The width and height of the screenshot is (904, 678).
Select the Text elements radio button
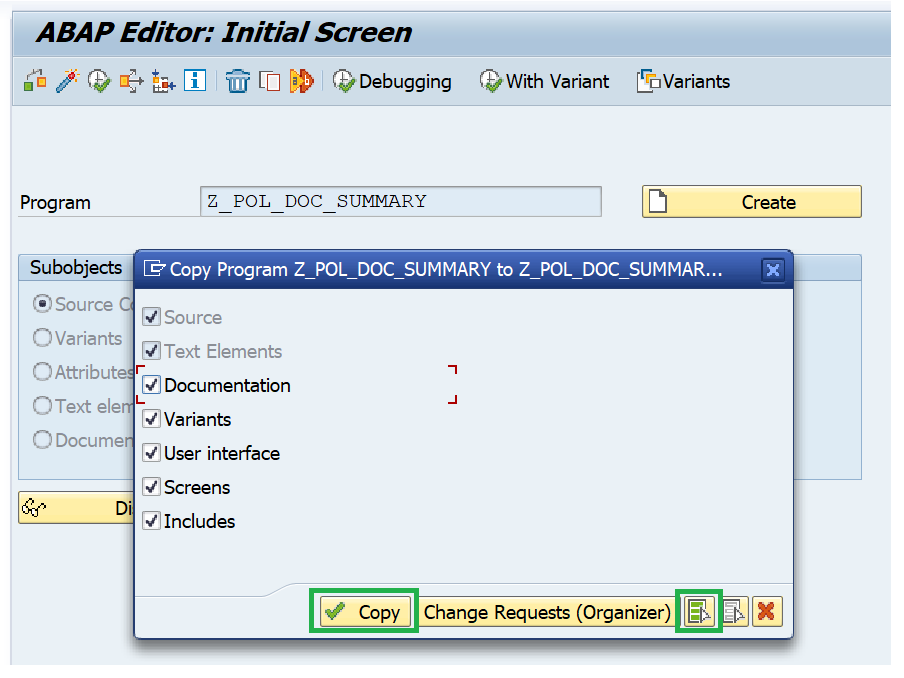click(42, 406)
